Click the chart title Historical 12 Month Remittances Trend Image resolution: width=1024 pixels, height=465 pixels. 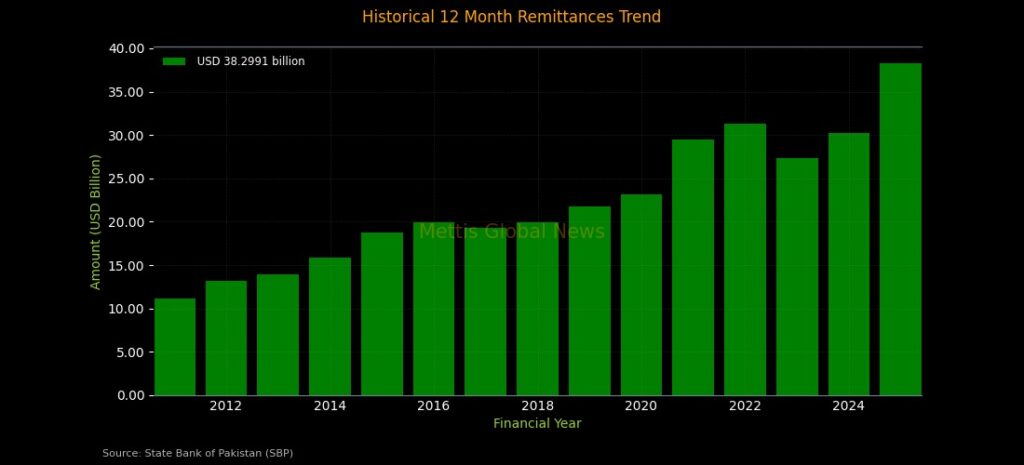click(x=511, y=17)
